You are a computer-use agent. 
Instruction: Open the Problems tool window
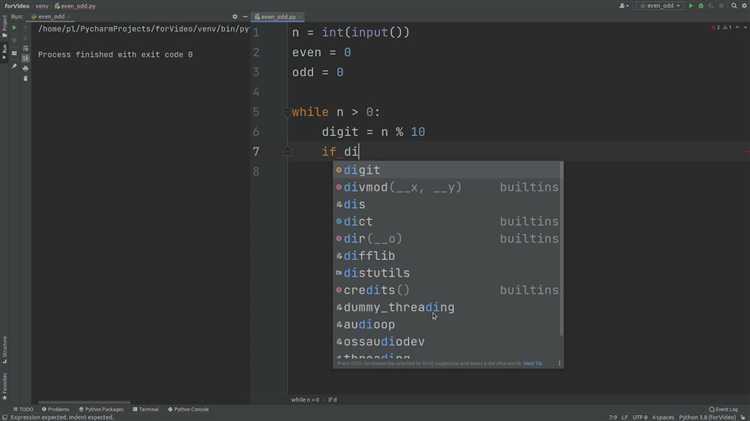(x=55, y=410)
